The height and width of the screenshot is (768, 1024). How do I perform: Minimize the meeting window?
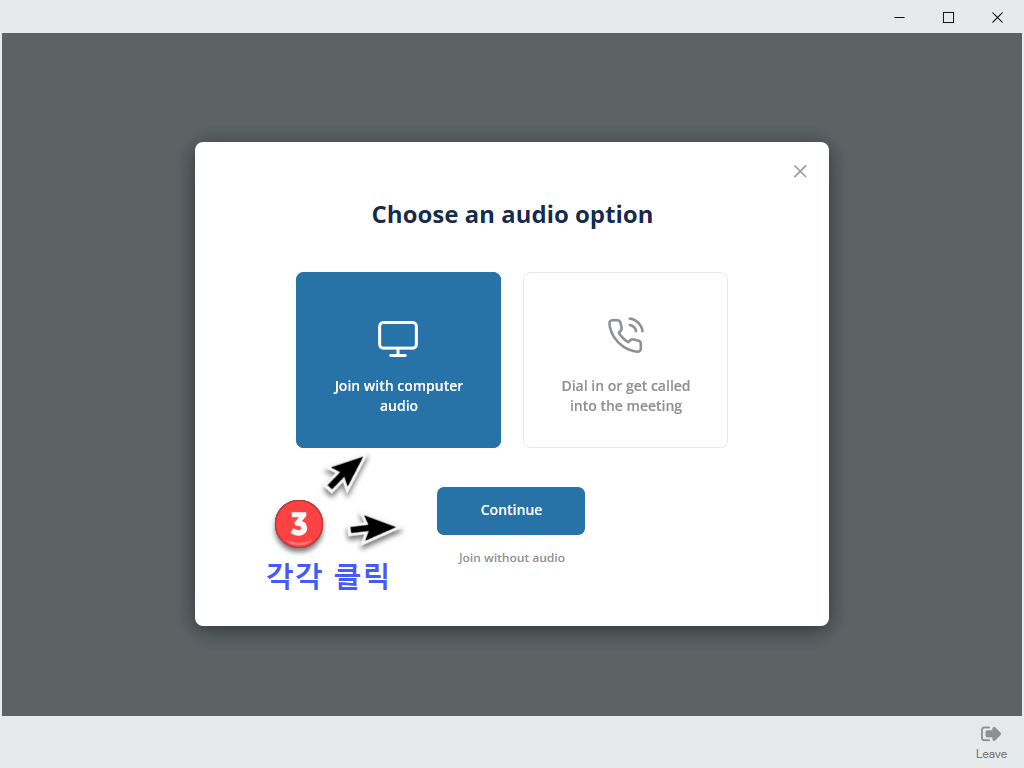(x=900, y=17)
